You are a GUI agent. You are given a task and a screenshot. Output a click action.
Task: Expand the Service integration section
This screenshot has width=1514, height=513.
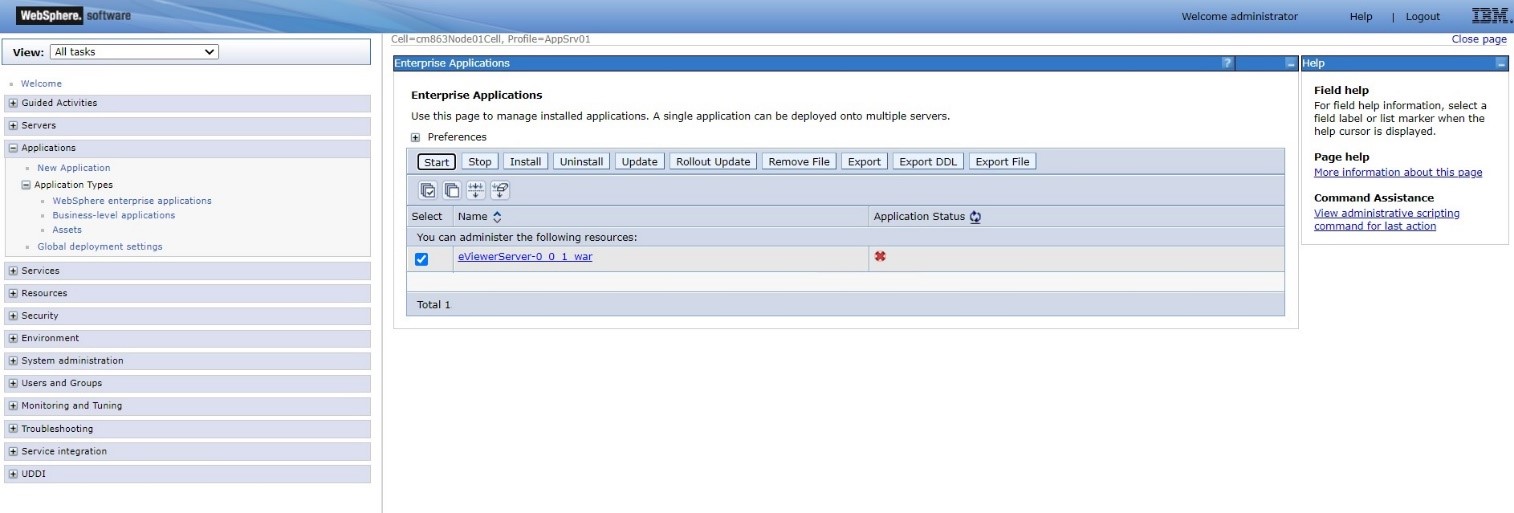(13, 451)
